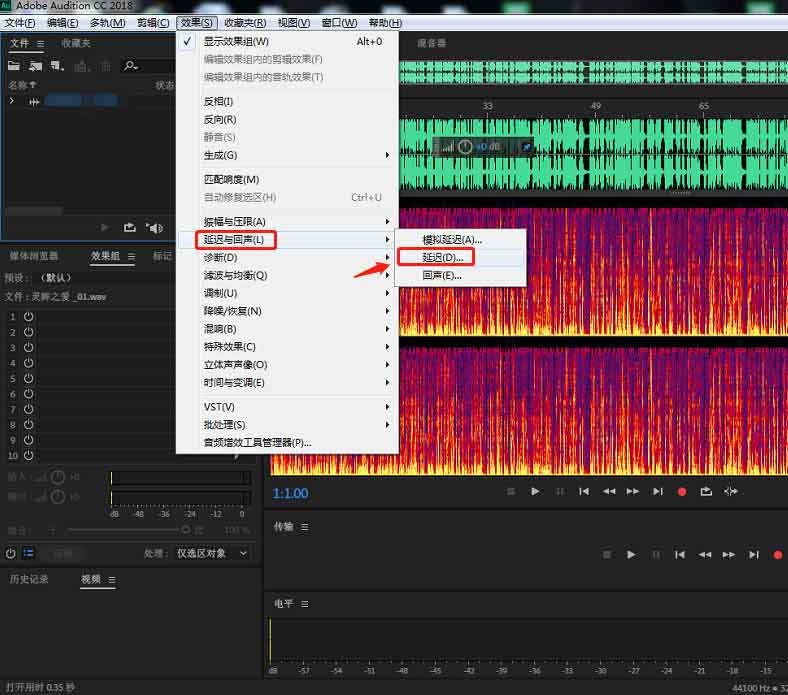Screen dimensions: 788x695
Task: Click the open file folder icon in Files panel
Action: pyautogui.click(x=14, y=66)
